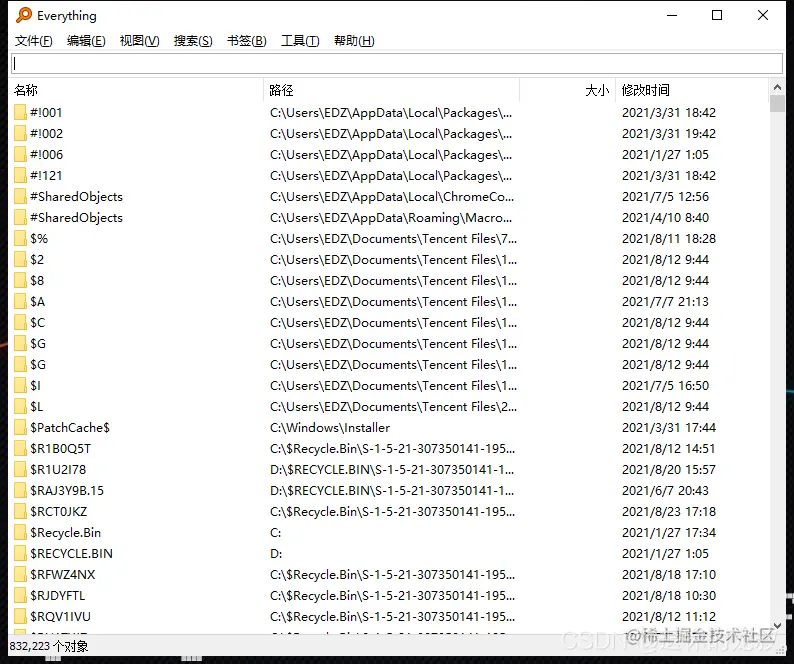Select folder icon of #!002

pyautogui.click(x=20, y=134)
